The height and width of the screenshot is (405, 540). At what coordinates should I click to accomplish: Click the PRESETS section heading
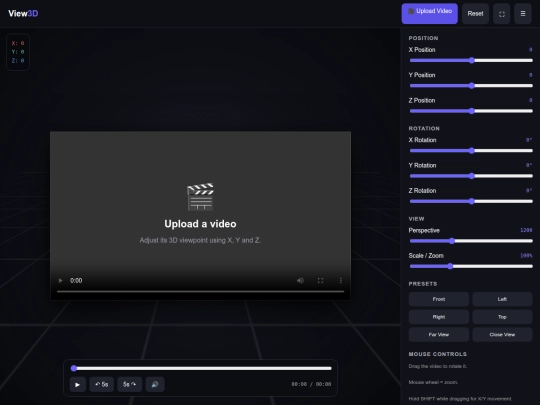pos(423,284)
